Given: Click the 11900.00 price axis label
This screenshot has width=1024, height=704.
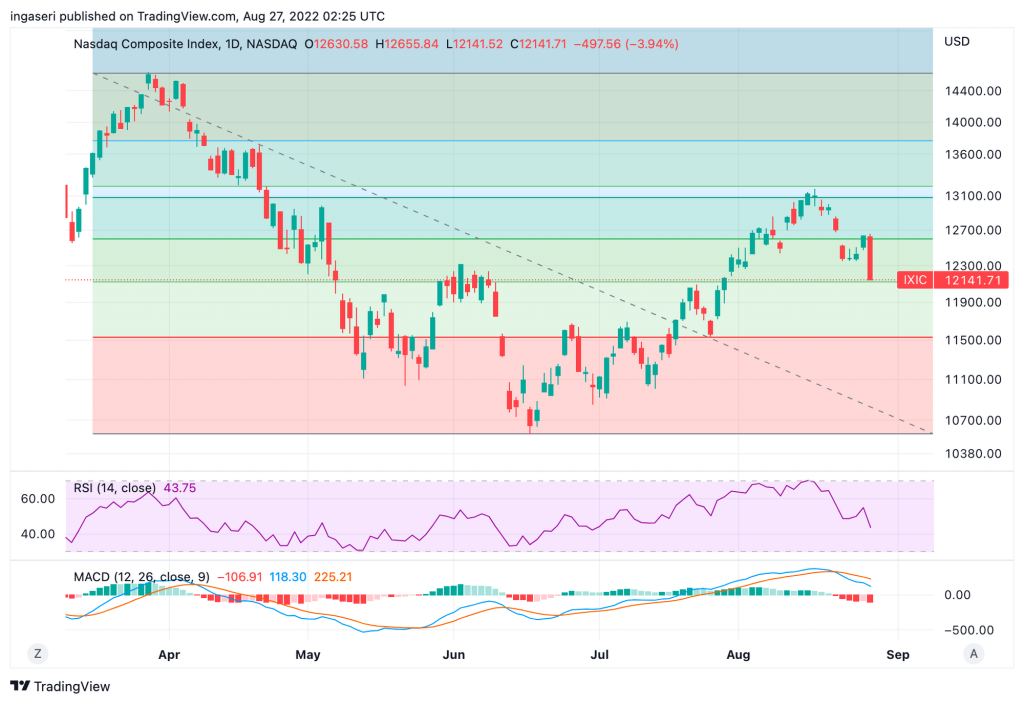Looking at the screenshot, I should click(973, 302).
